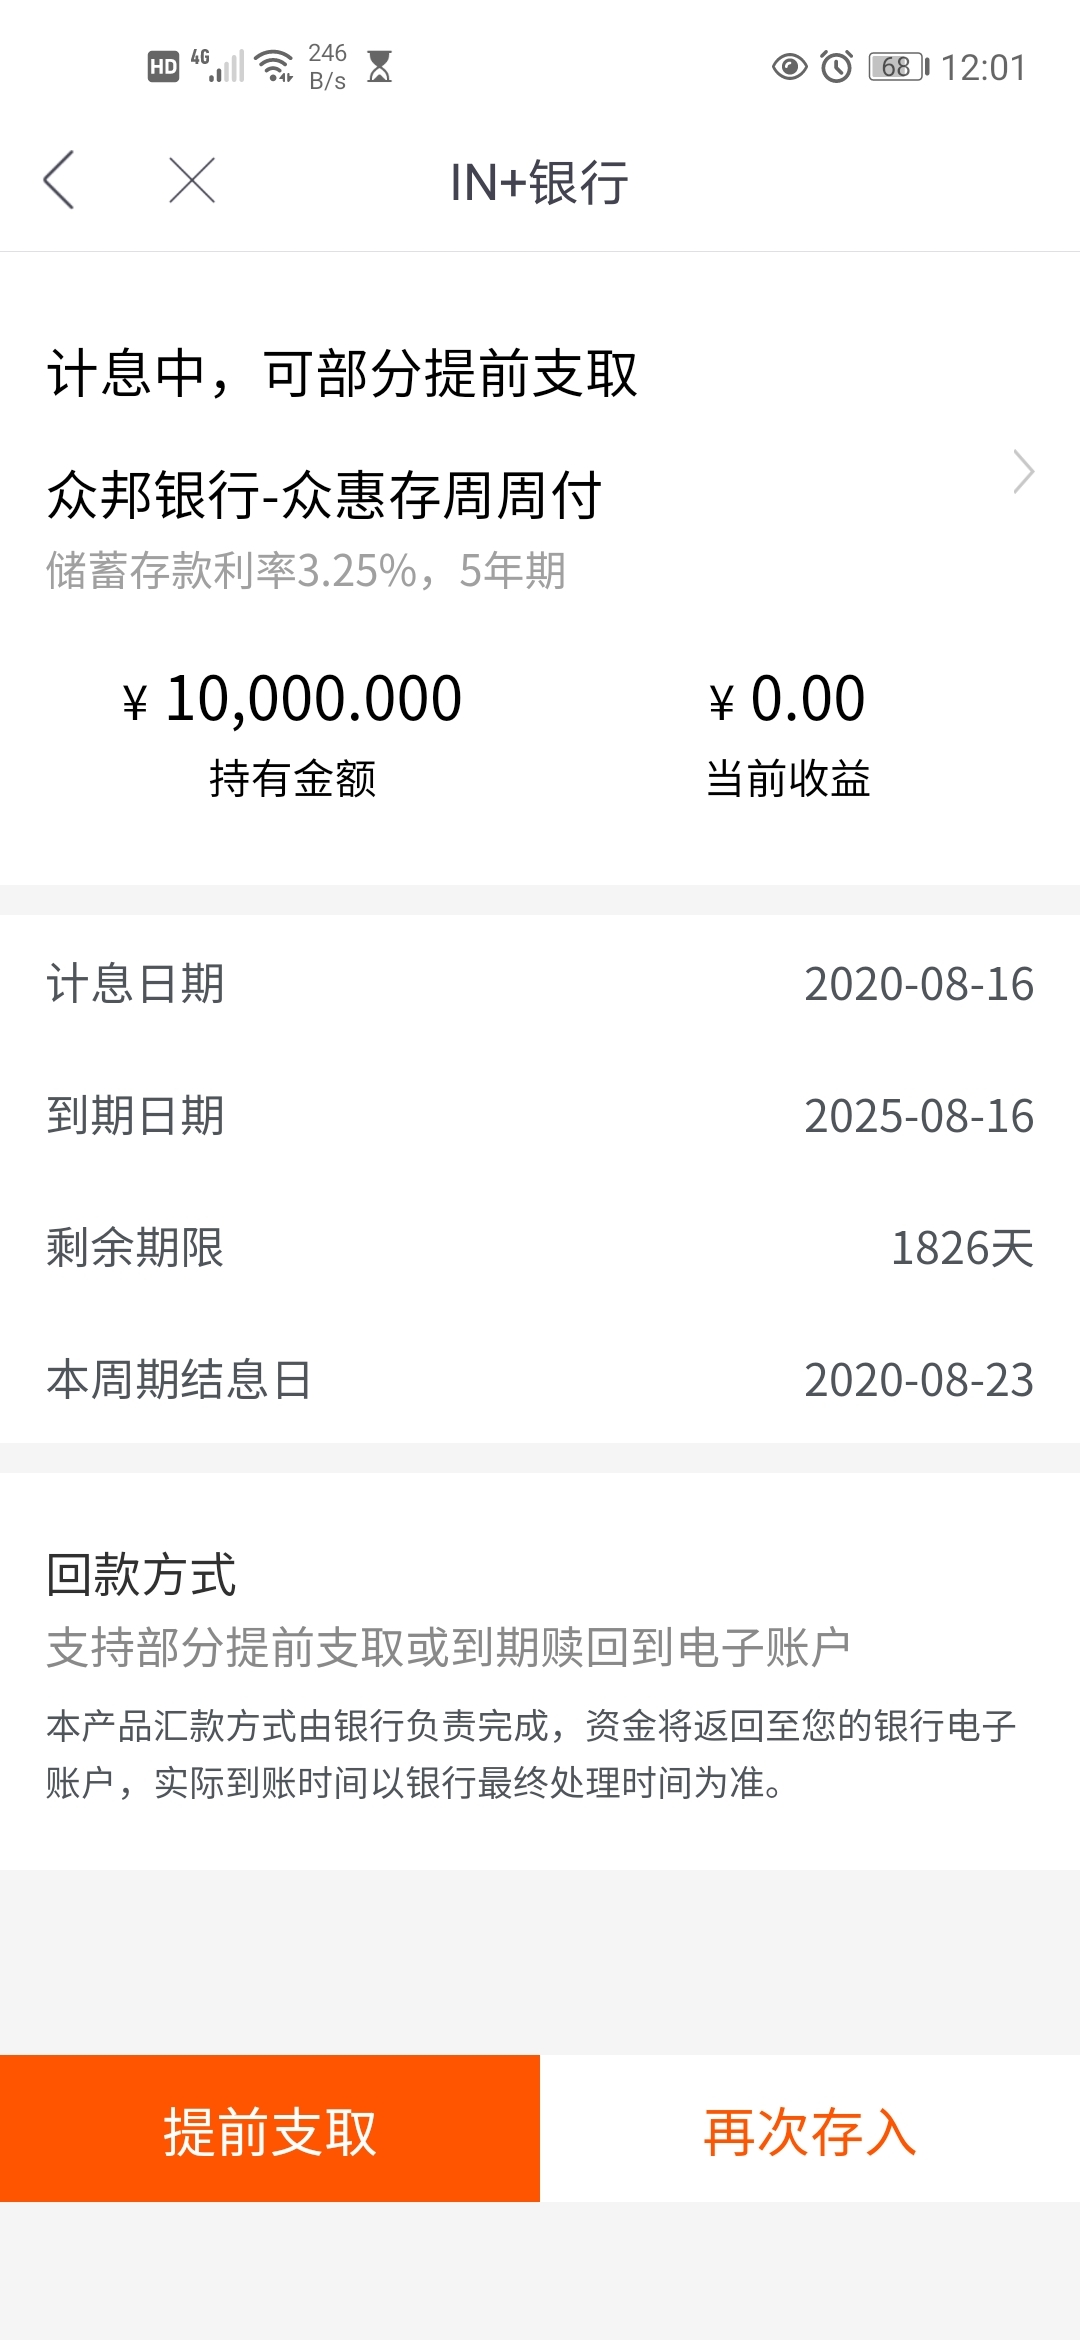Close the page with X icon
Image resolution: width=1080 pixels, height=2340 pixels.
[192, 181]
